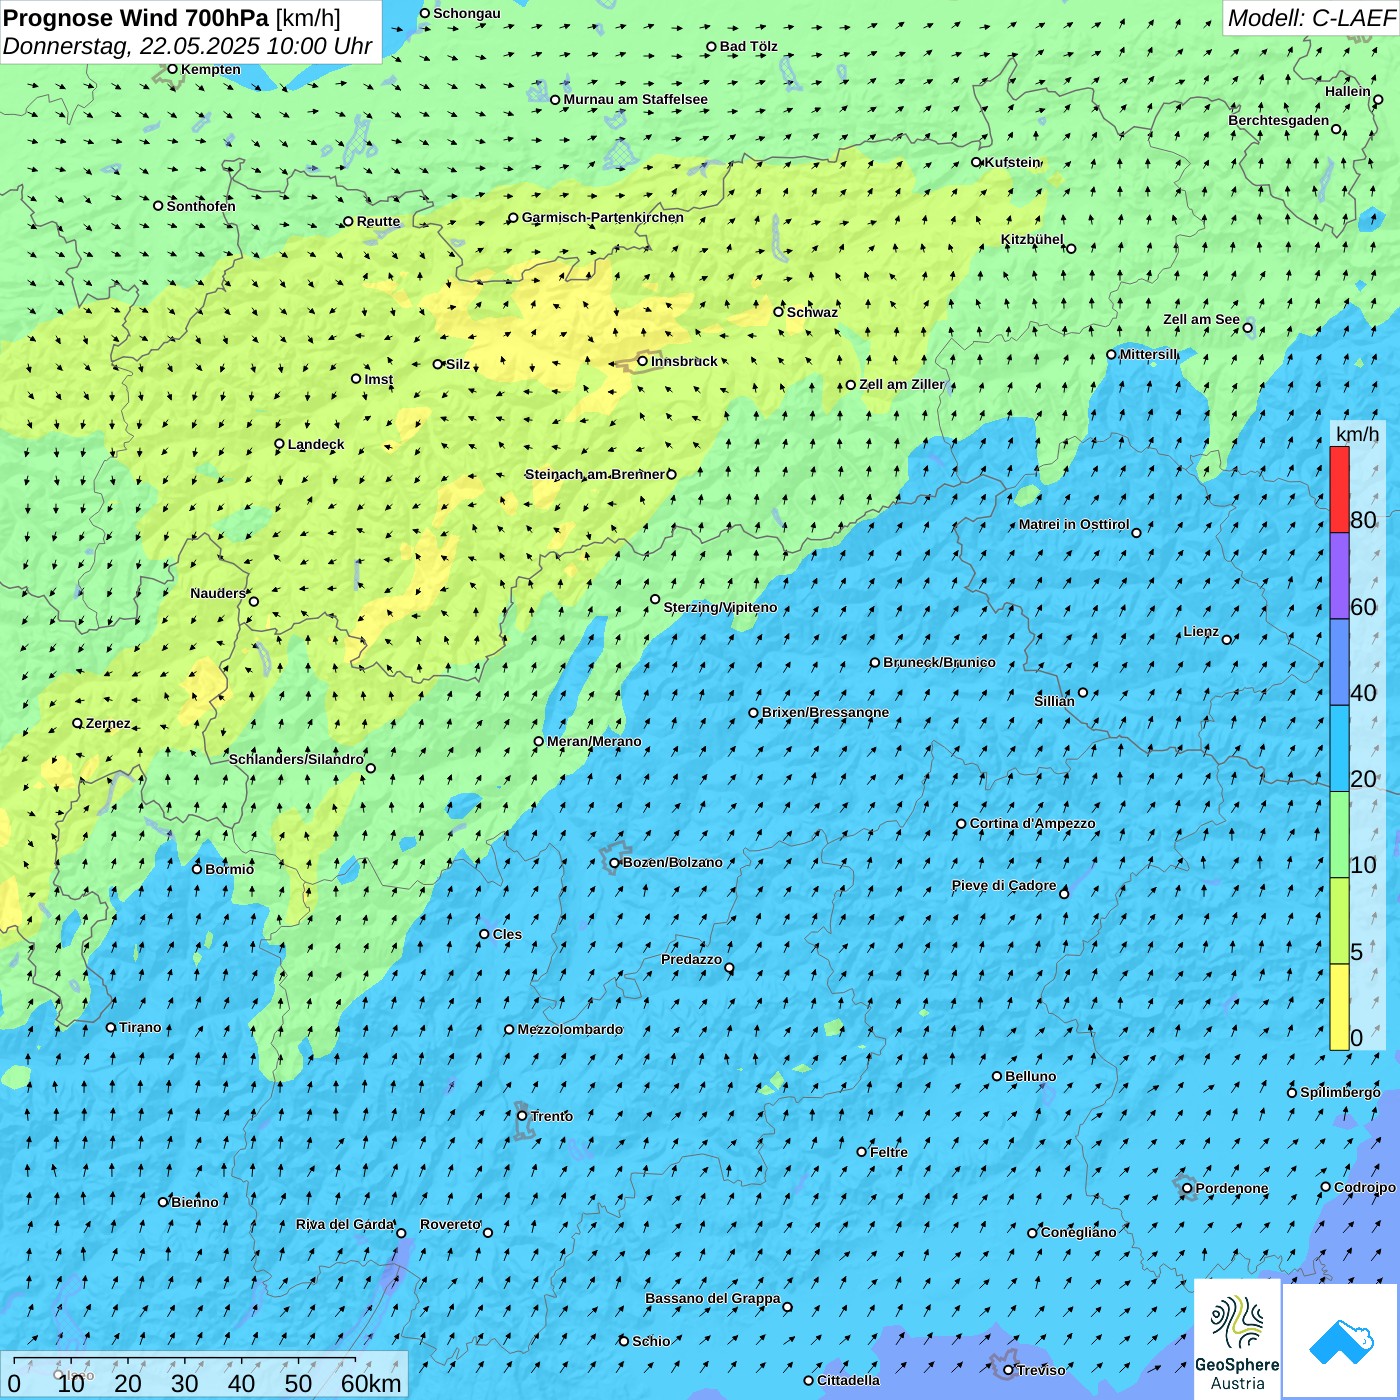
Task: Click the blue cloud arrow logo
Action: pyautogui.click(x=1340, y=1341)
